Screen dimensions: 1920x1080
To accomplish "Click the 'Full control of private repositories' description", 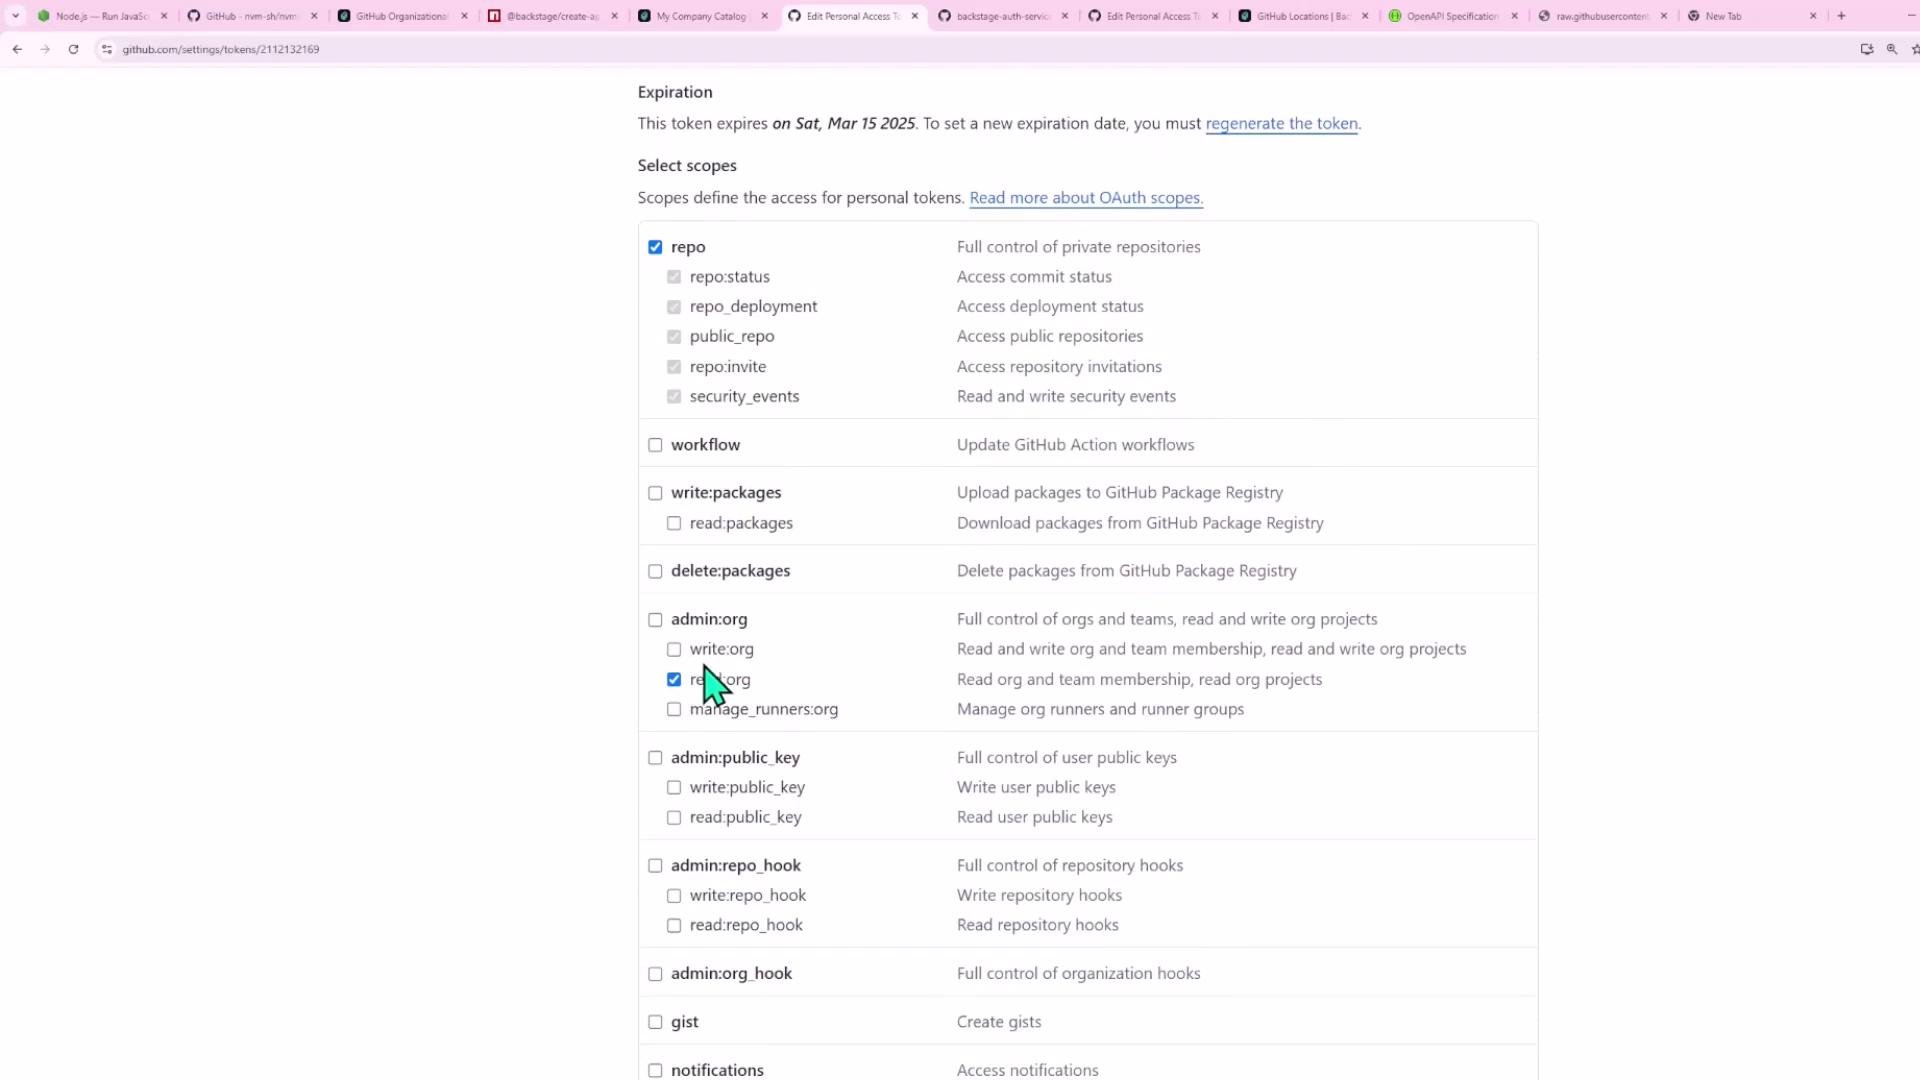I will click(x=1078, y=246).
